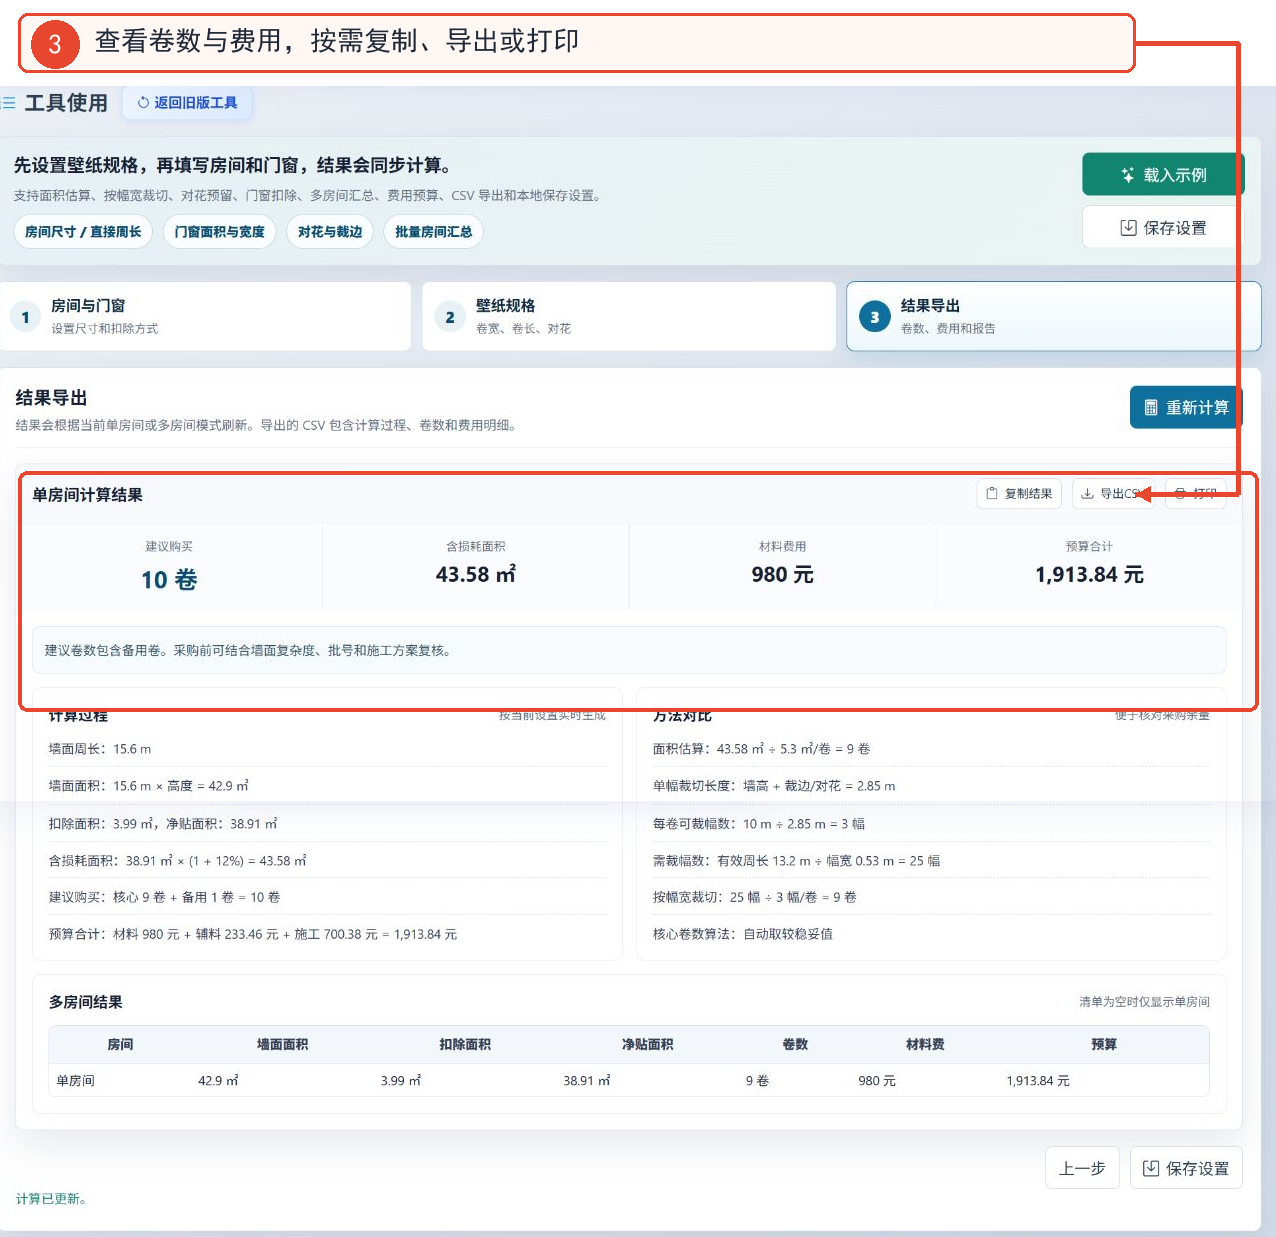Click the hint 清单为空时仅显示单房间
Image resolution: width=1276 pixels, height=1237 pixels.
(1144, 1002)
